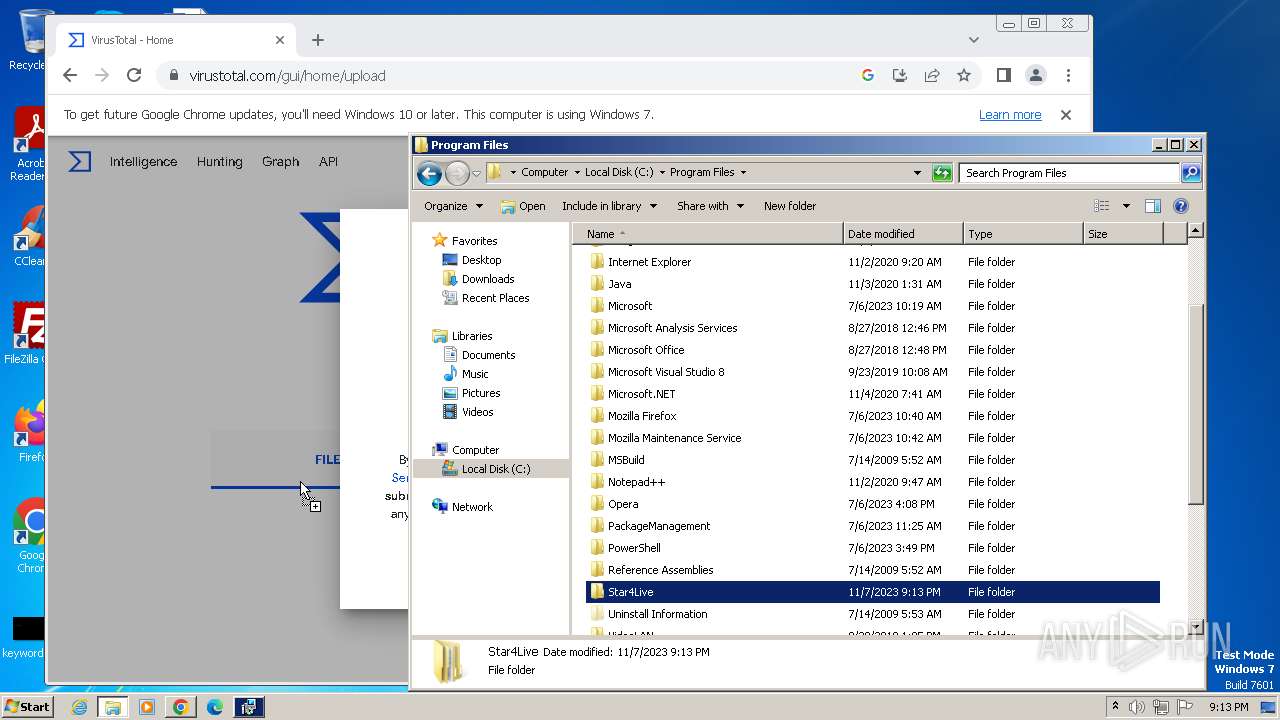Click the Open button in Explorer toolbar
This screenshot has width=1280, height=720.
523,206
